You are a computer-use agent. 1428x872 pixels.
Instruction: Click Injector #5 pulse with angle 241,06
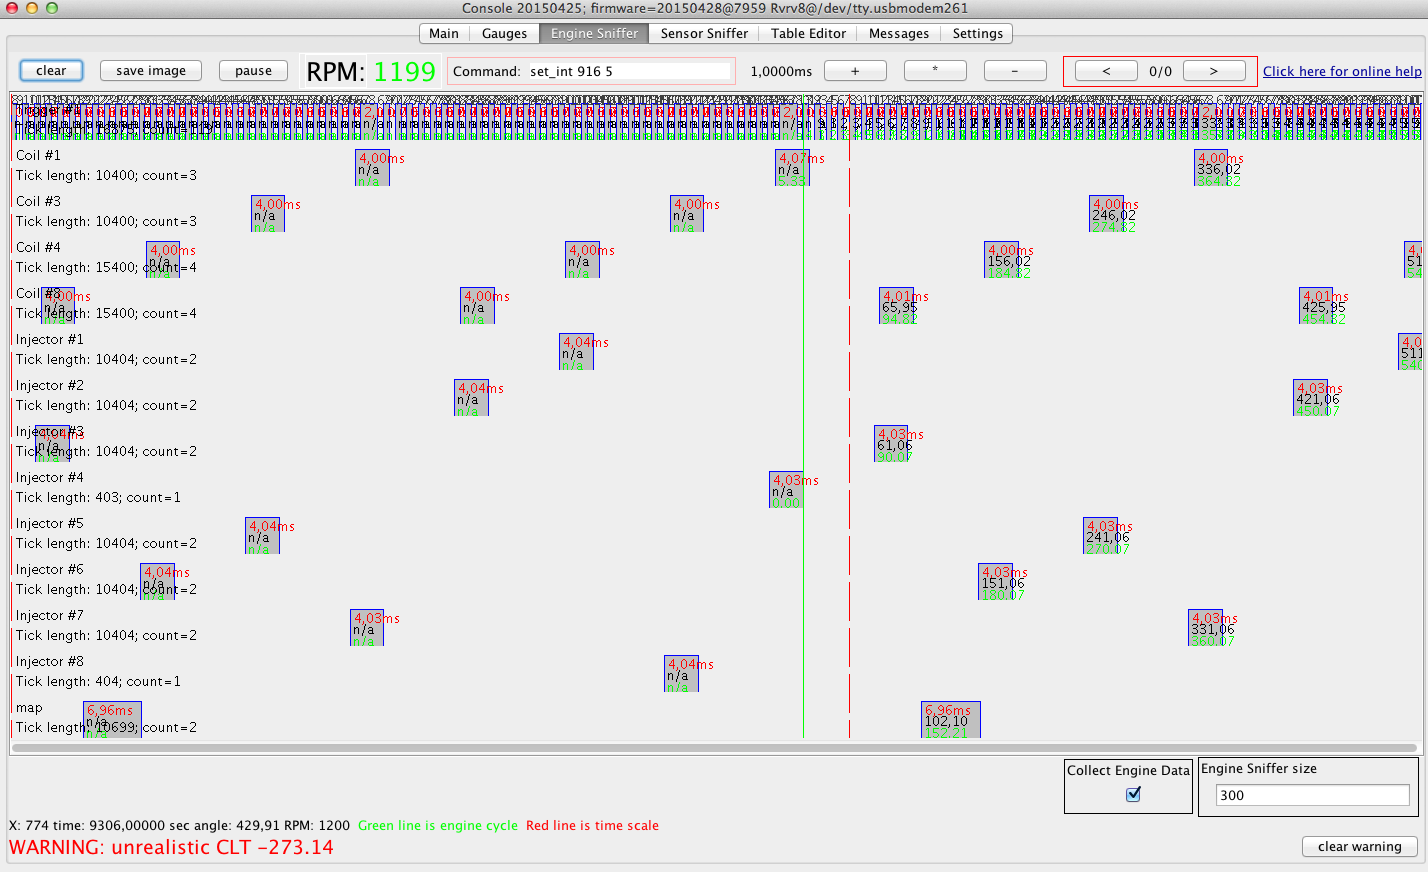tap(1100, 536)
